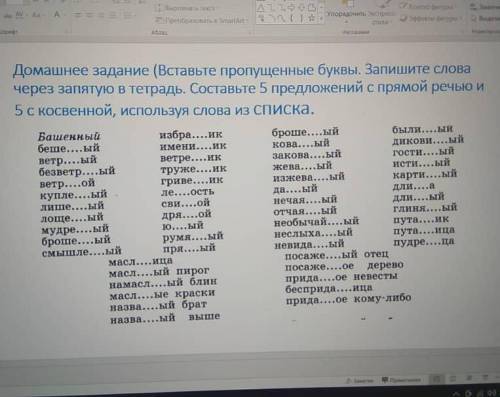Click the word 'кова....ый'
Screen dimensions: 500x397
(301, 144)
